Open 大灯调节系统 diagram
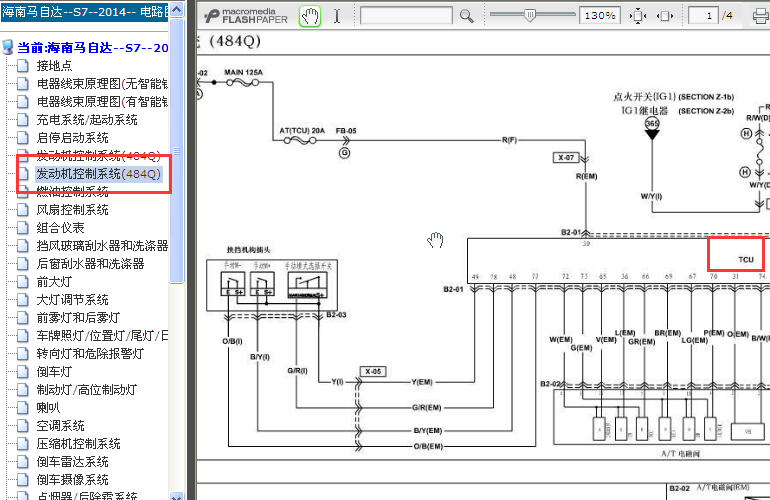 [72, 300]
